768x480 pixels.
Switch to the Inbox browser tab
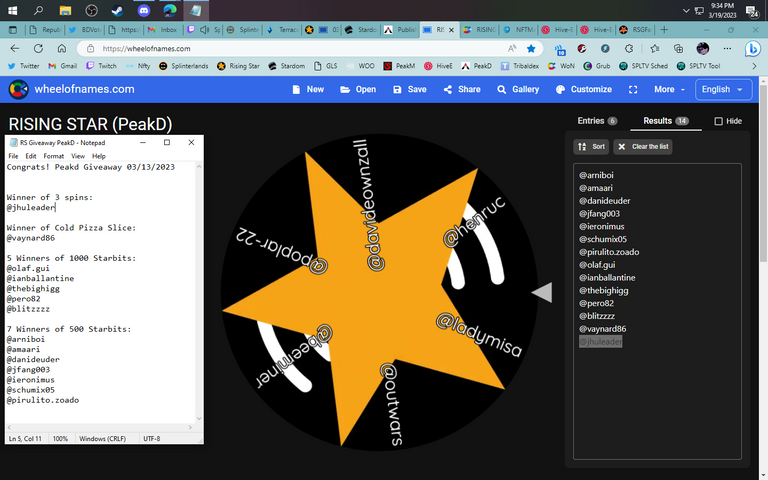(x=163, y=30)
